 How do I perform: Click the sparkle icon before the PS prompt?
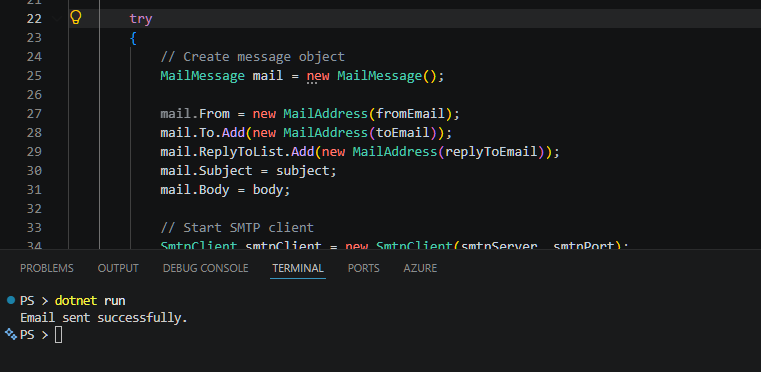[11, 334]
